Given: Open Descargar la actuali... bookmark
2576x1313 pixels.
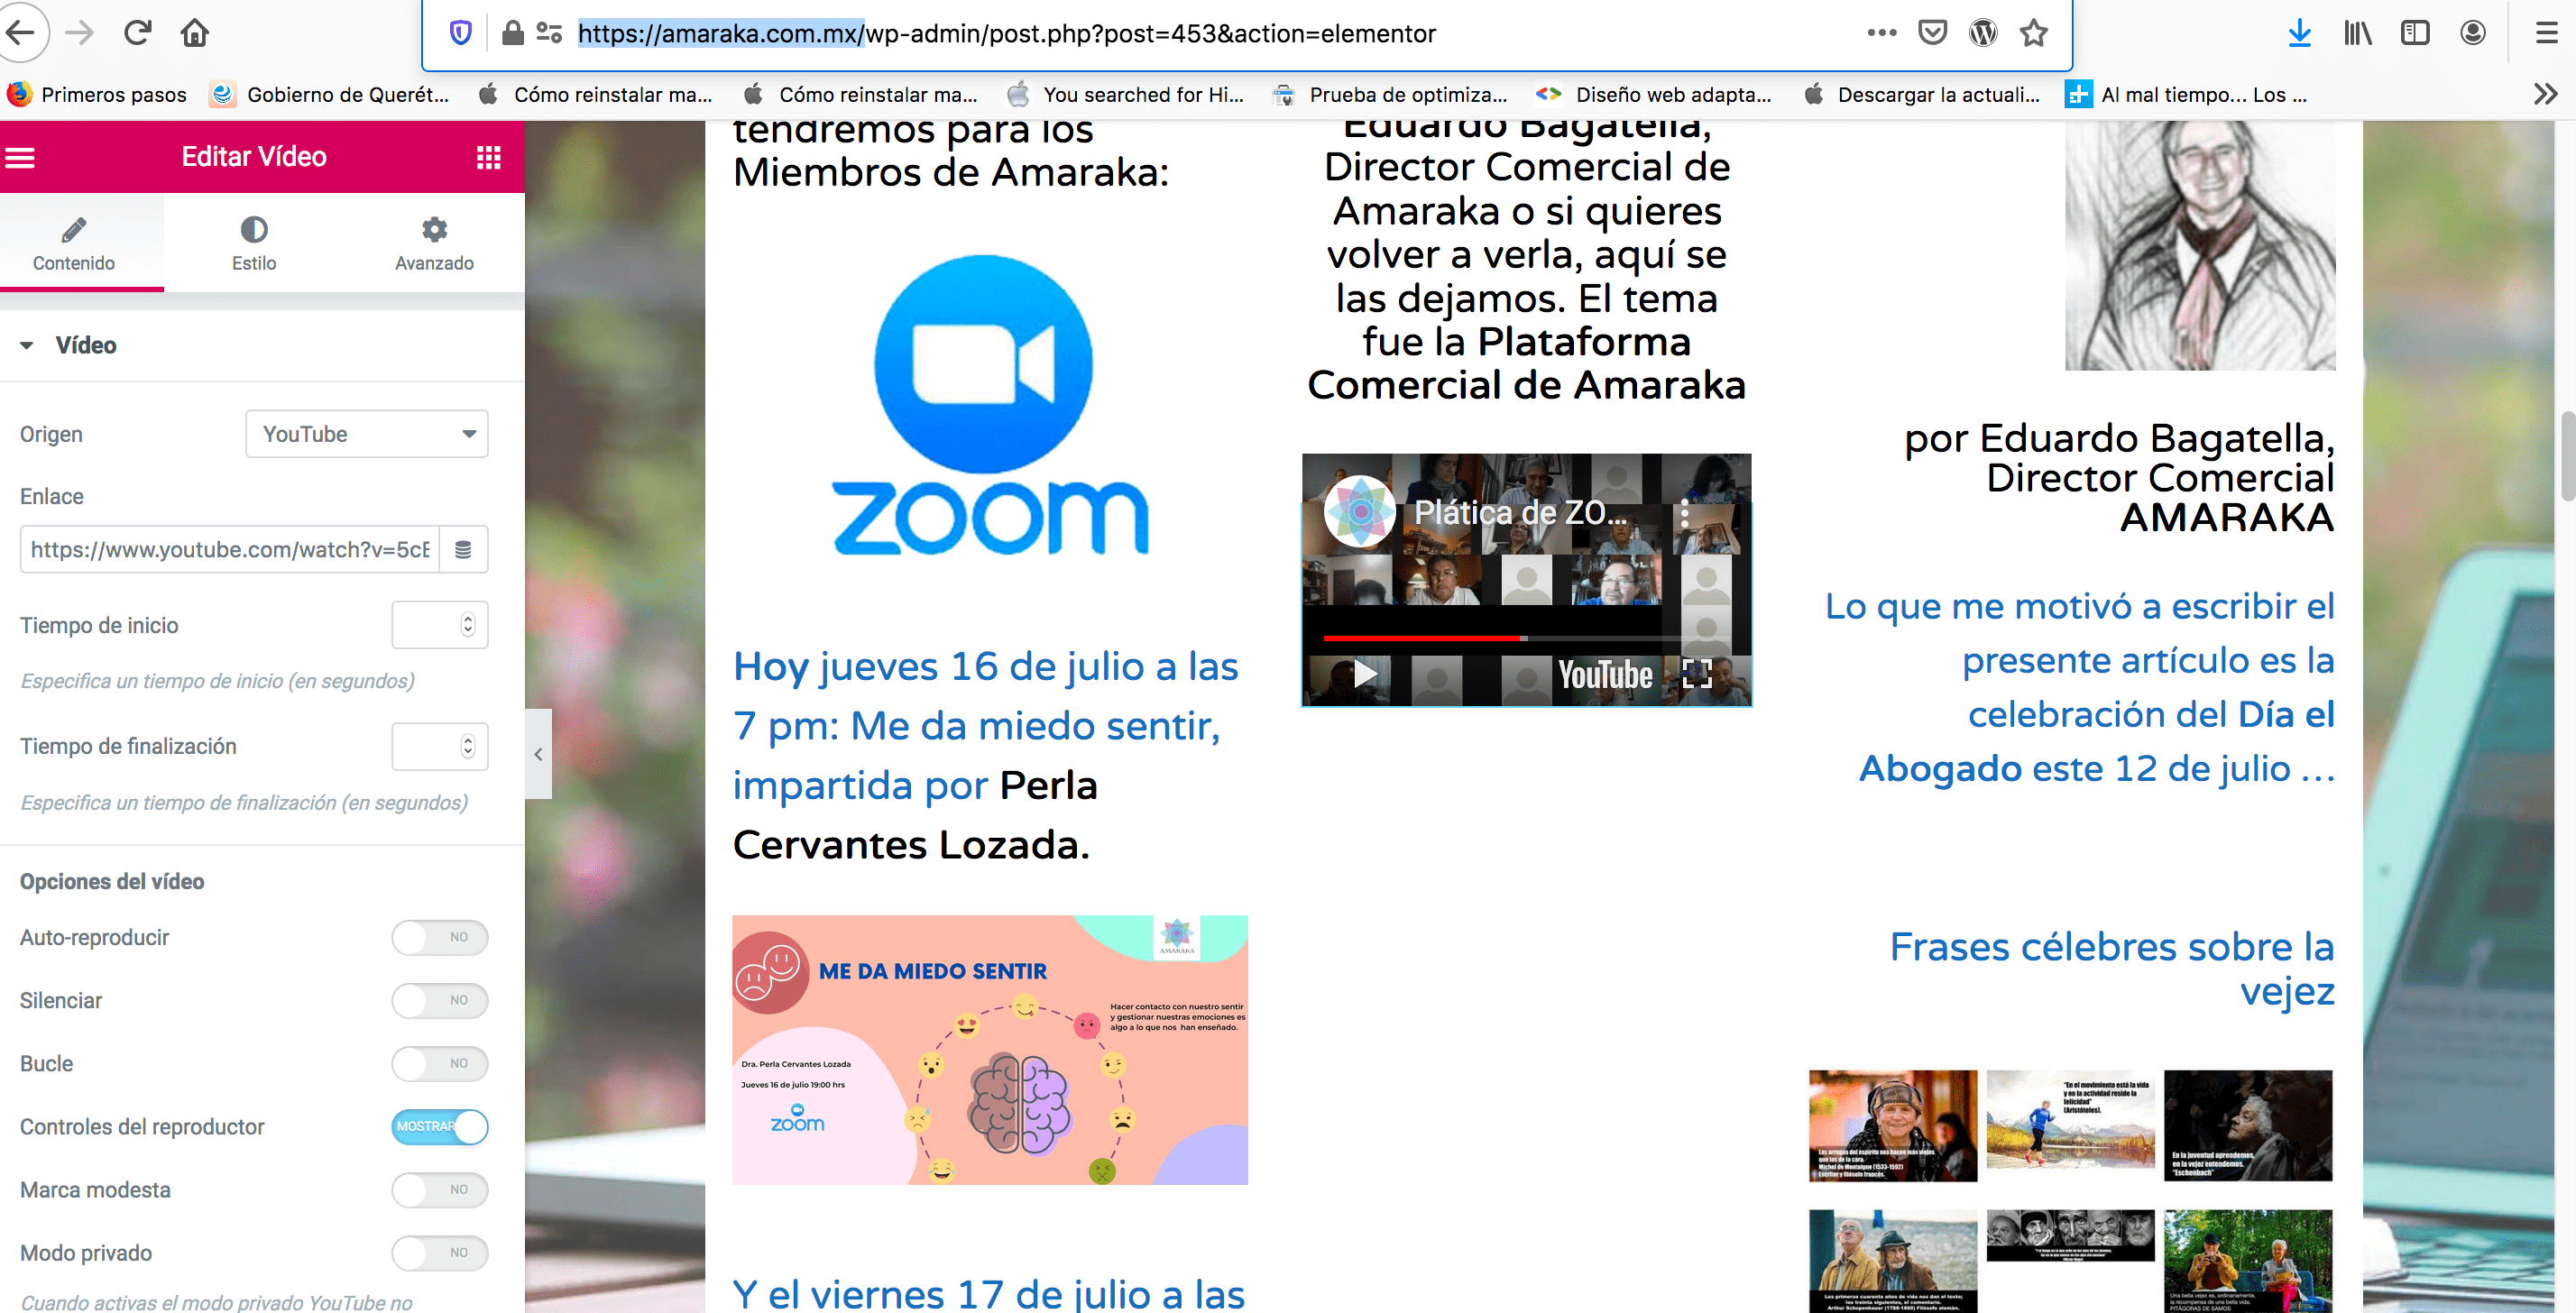Looking at the screenshot, I should [x=1921, y=94].
